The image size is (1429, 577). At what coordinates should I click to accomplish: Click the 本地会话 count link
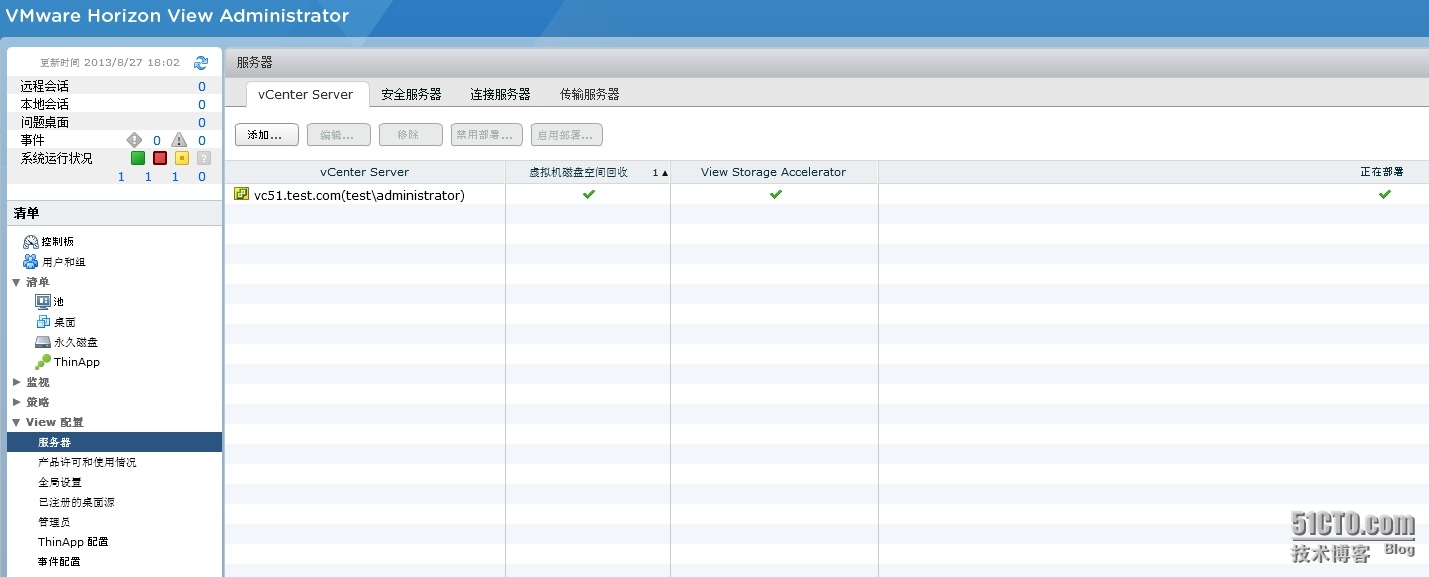201,105
